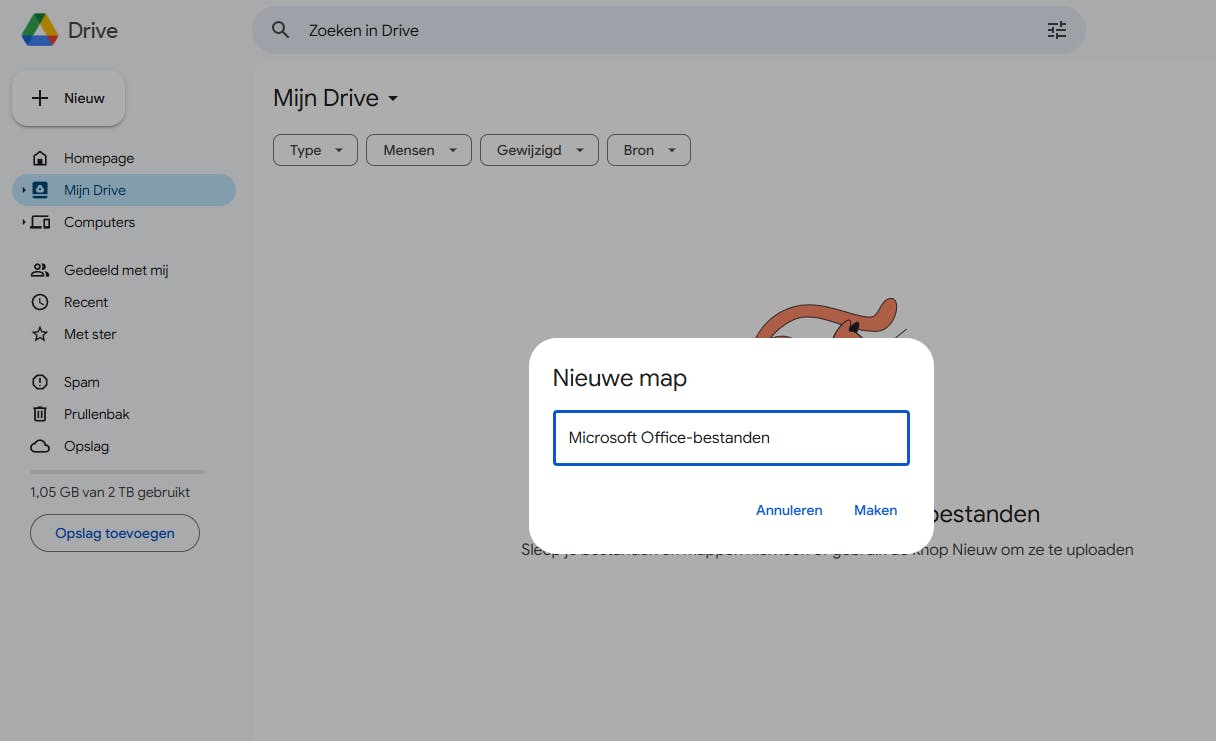Expand the Mijn Drive tree arrow

pyautogui.click(x=24, y=190)
